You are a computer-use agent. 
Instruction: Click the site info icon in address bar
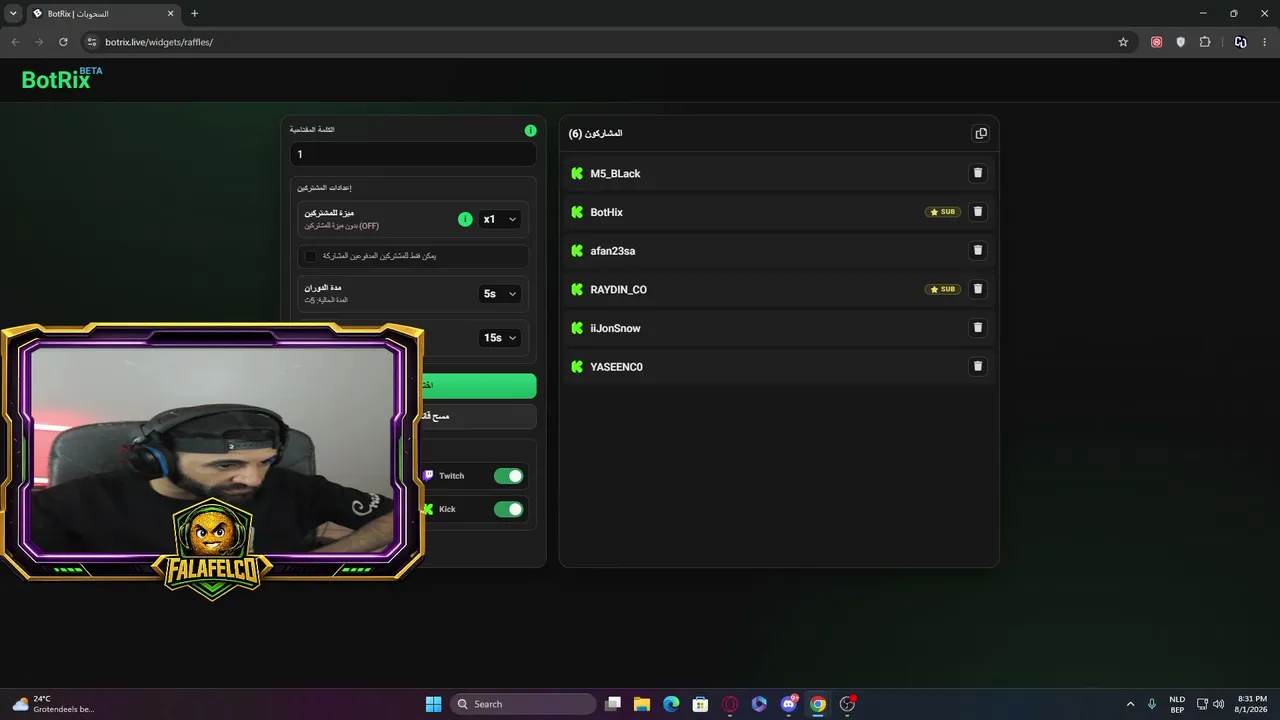pyautogui.click(x=91, y=42)
